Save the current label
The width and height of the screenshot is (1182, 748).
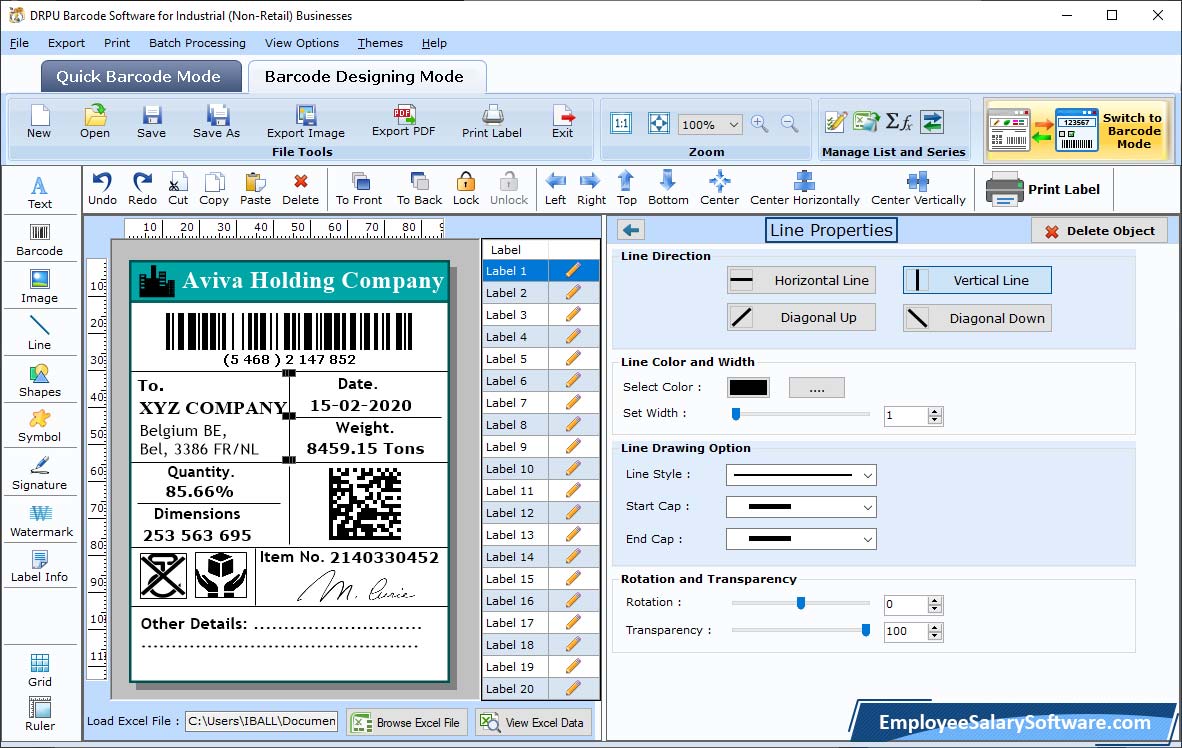click(152, 122)
